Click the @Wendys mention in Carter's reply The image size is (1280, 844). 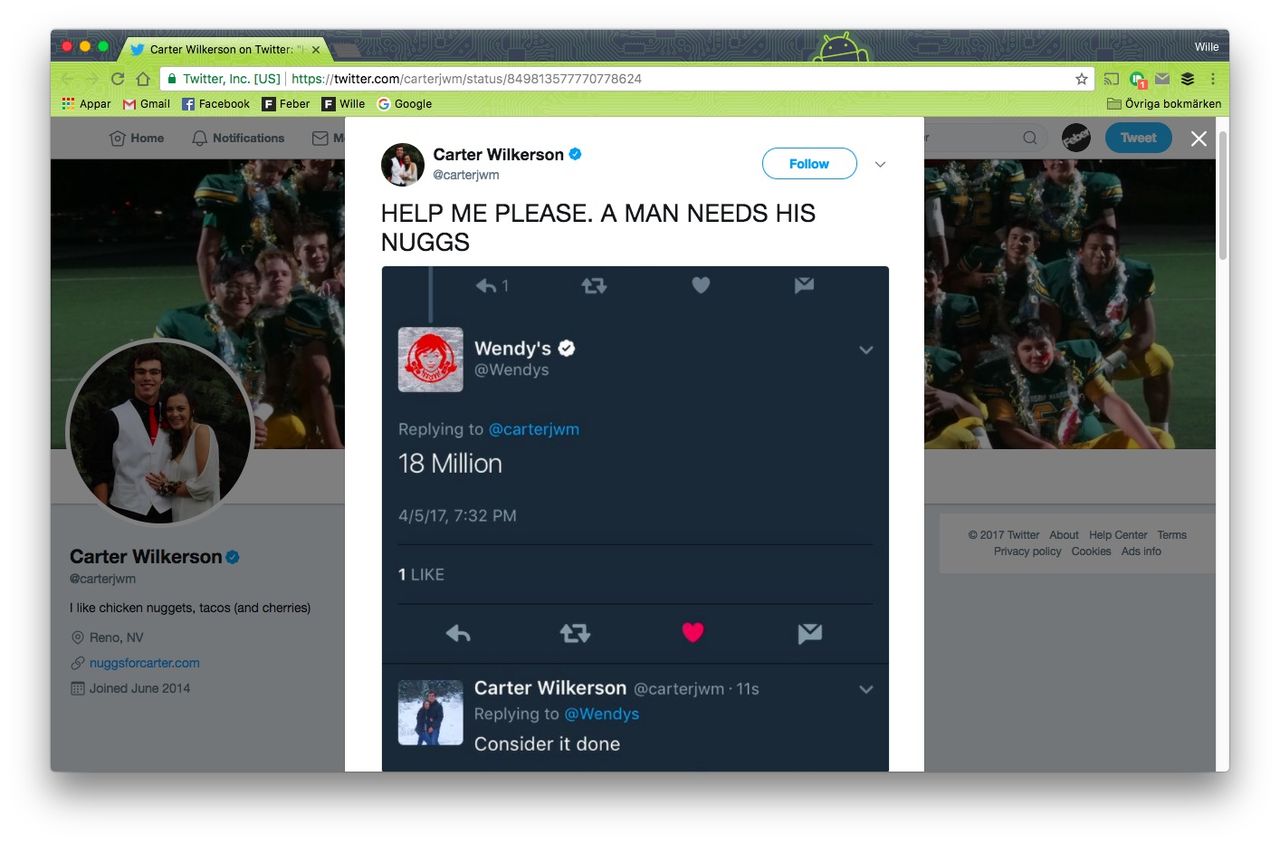[602, 714]
